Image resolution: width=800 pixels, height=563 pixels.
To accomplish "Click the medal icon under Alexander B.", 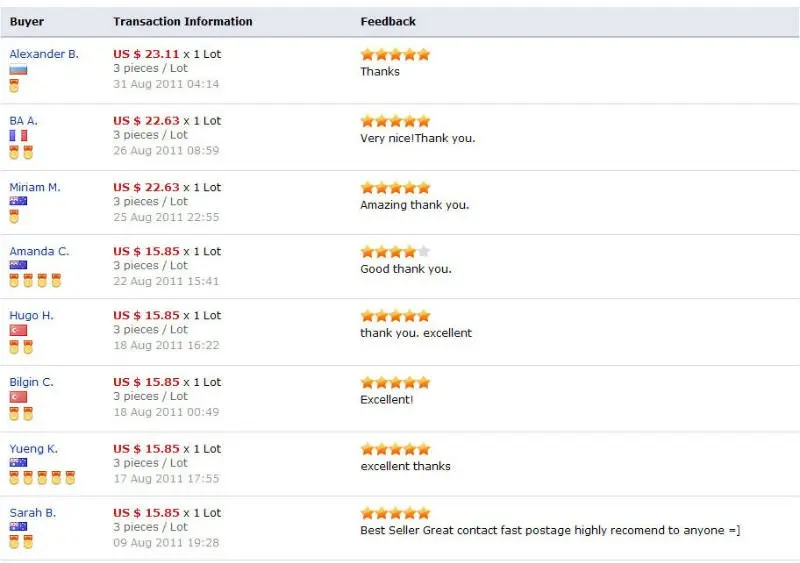I will click(x=14, y=86).
